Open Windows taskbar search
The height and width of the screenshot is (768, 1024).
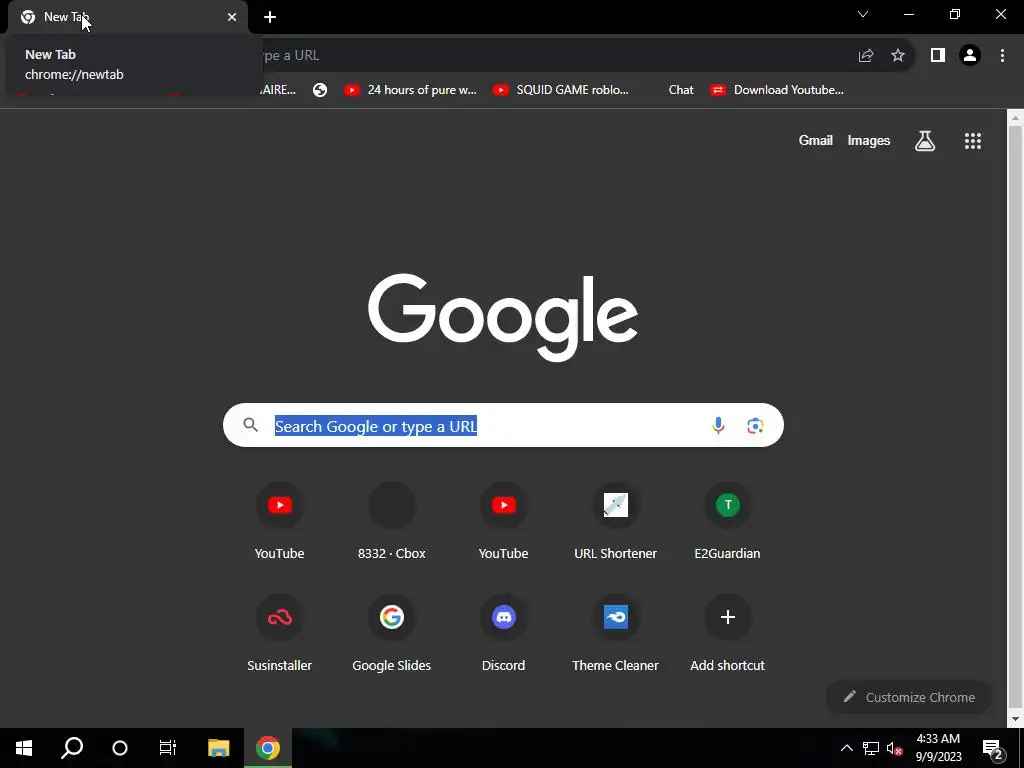72,748
